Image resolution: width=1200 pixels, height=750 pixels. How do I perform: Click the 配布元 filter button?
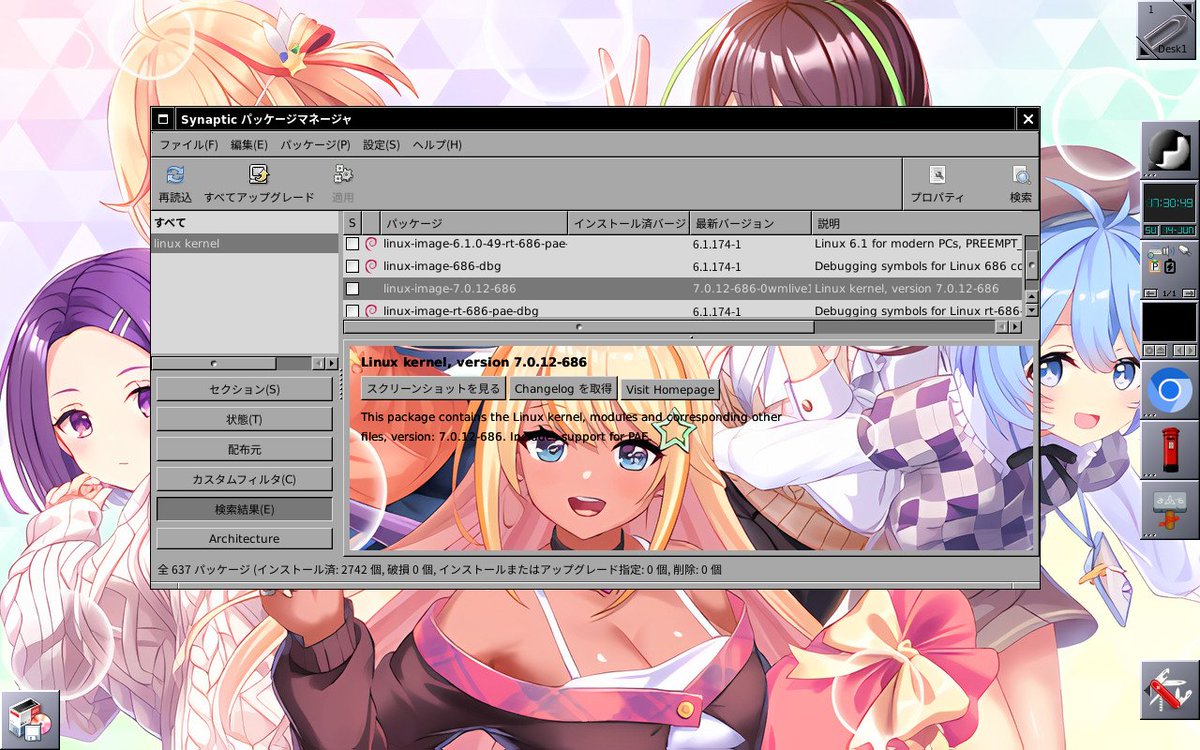point(244,449)
